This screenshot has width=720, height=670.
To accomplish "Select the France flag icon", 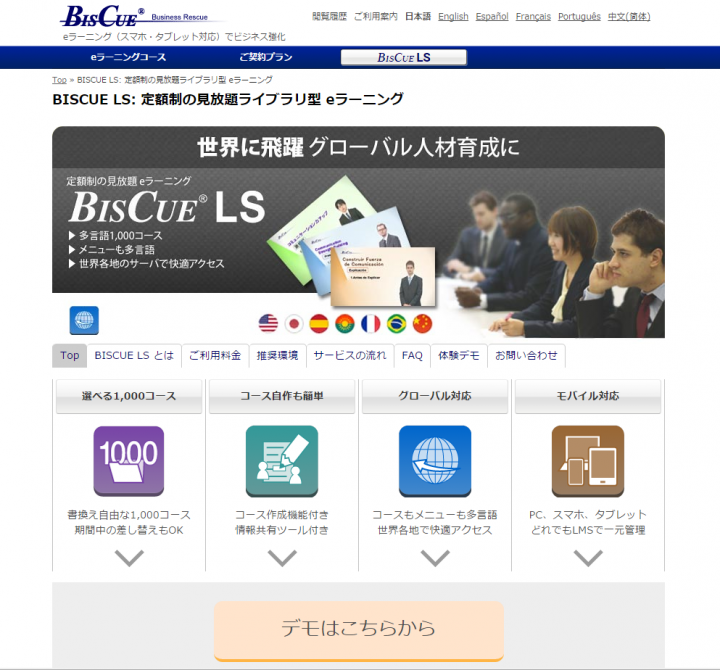I will [371, 323].
